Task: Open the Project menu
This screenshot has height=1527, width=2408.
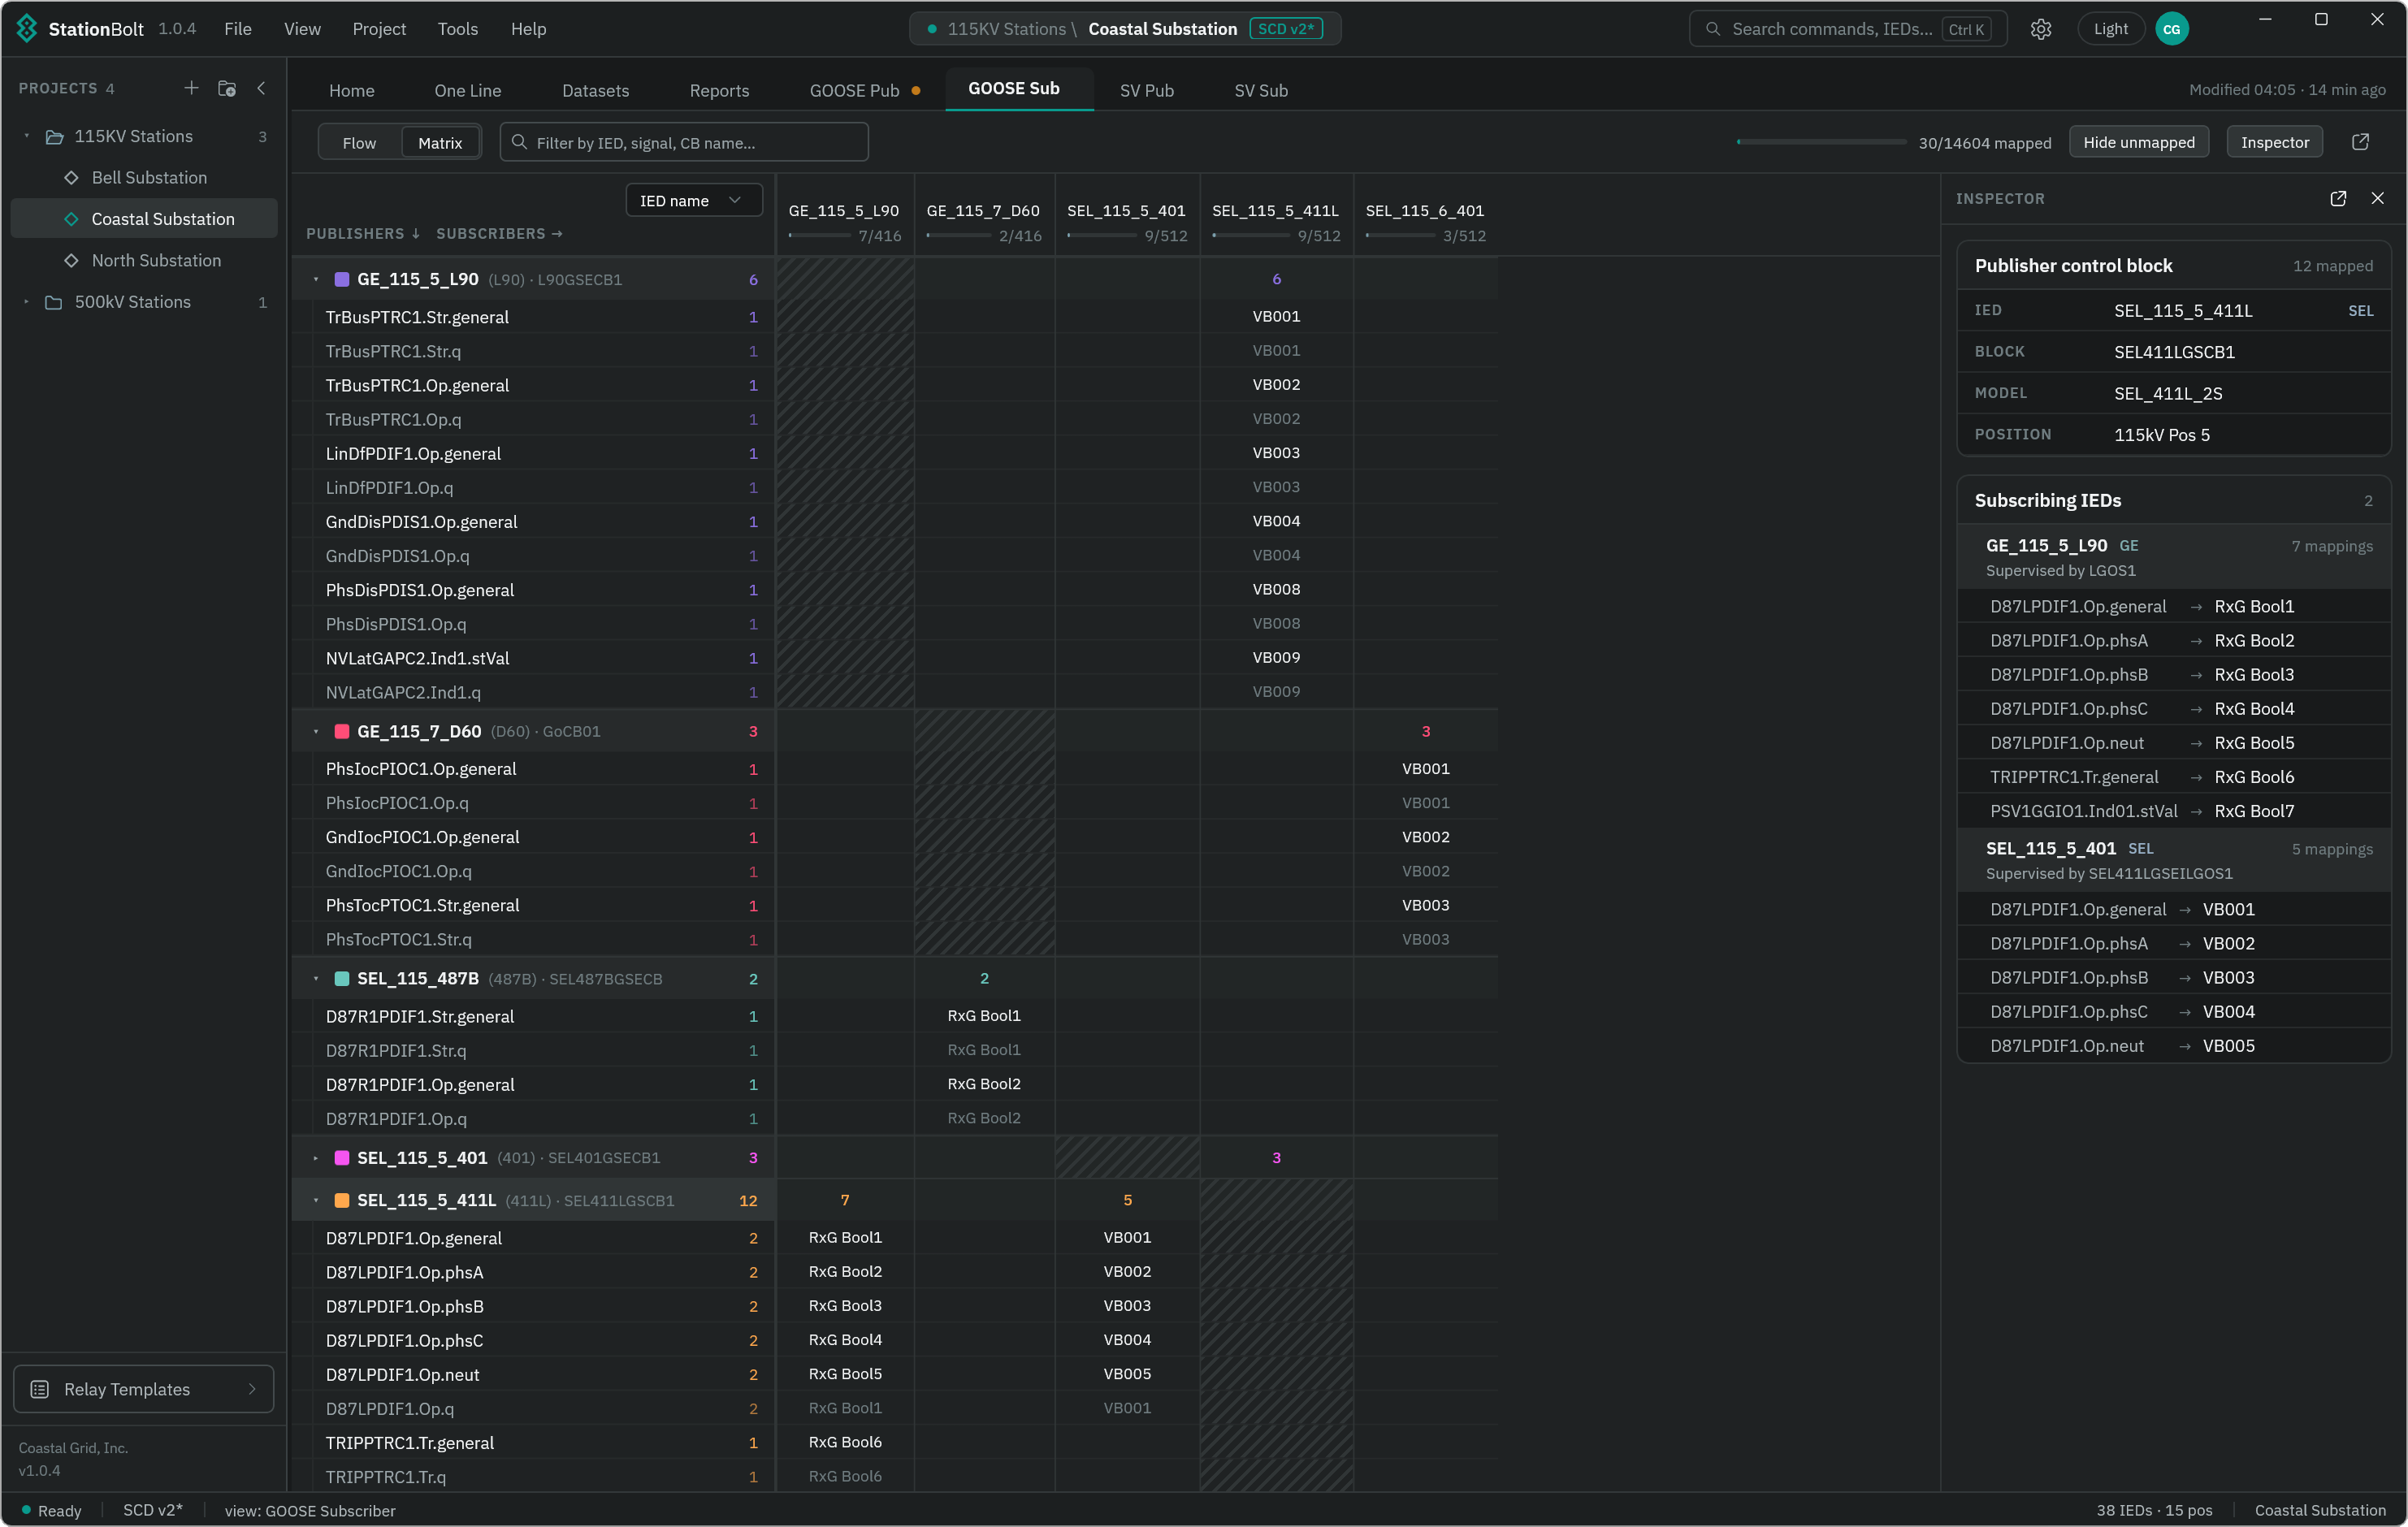Action: click(379, 29)
